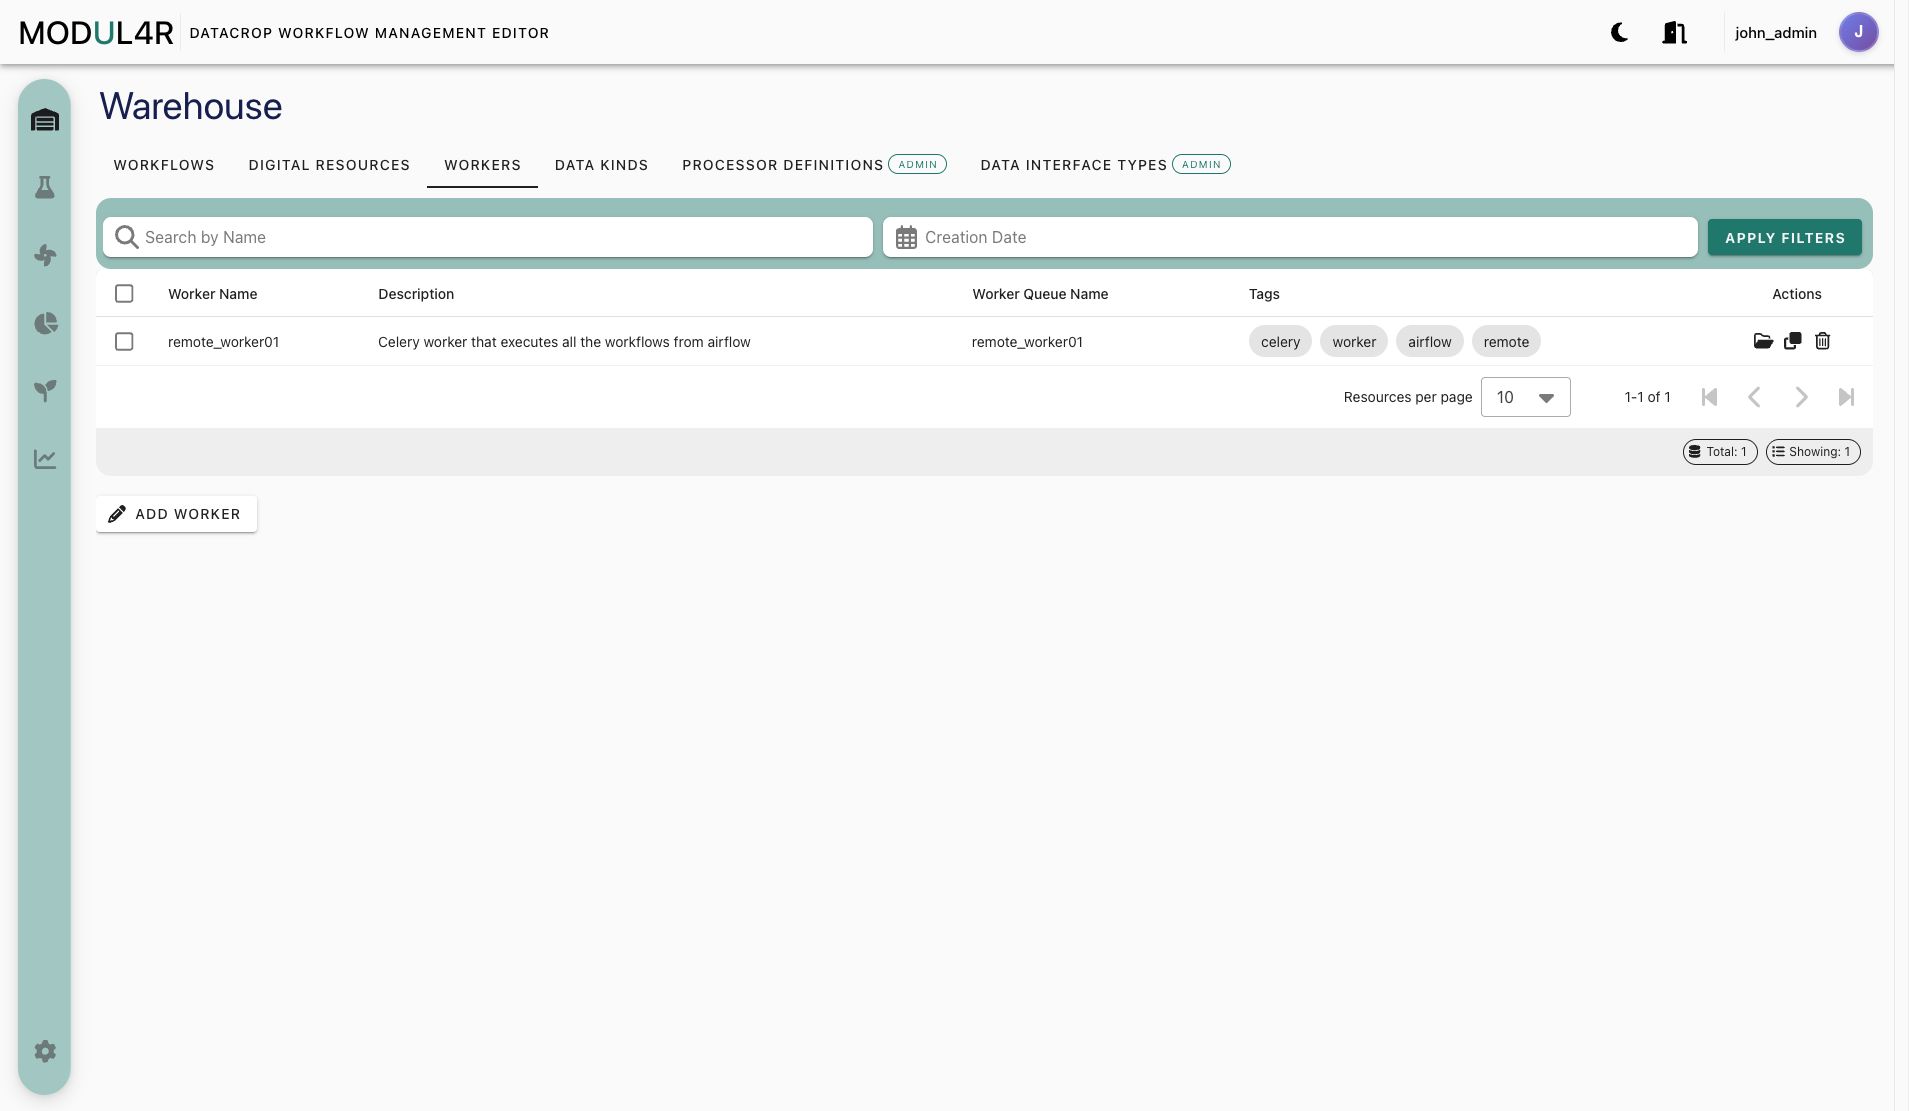Open remote_worker01 with folder icon

(x=1763, y=341)
